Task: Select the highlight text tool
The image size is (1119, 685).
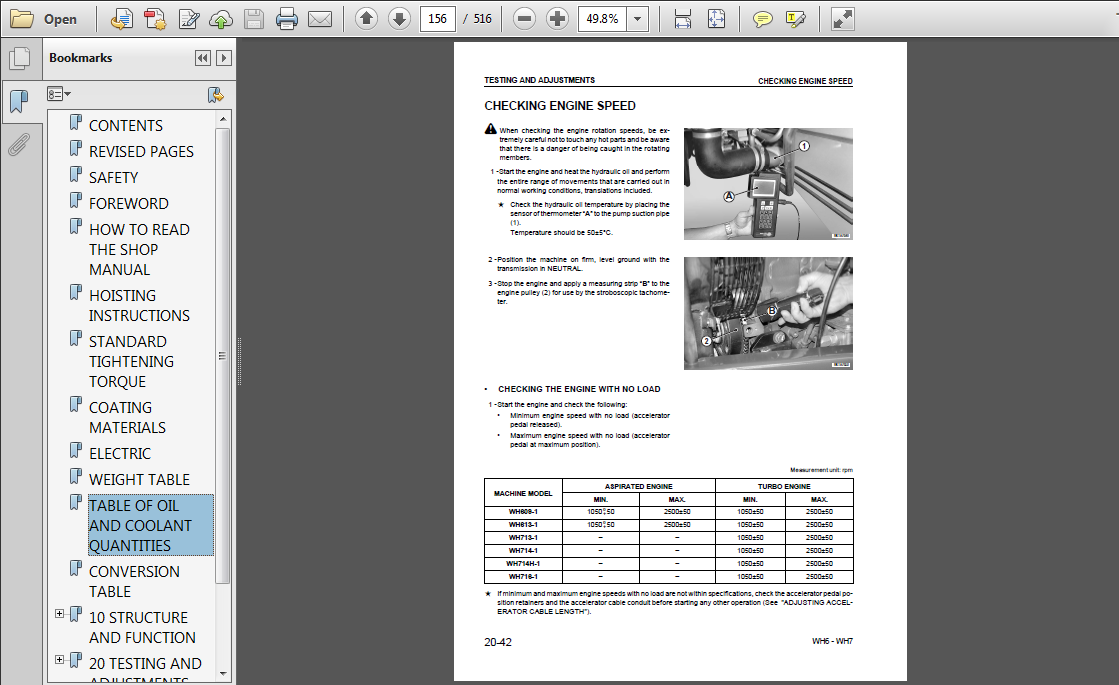Action: pyautogui.click(x=795, y=19)
